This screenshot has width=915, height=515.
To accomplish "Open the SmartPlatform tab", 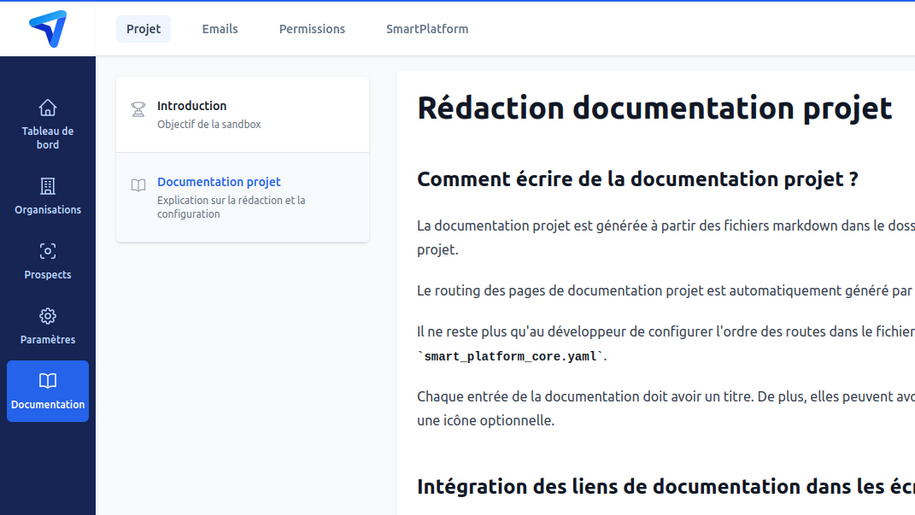I will click(427, 29).
